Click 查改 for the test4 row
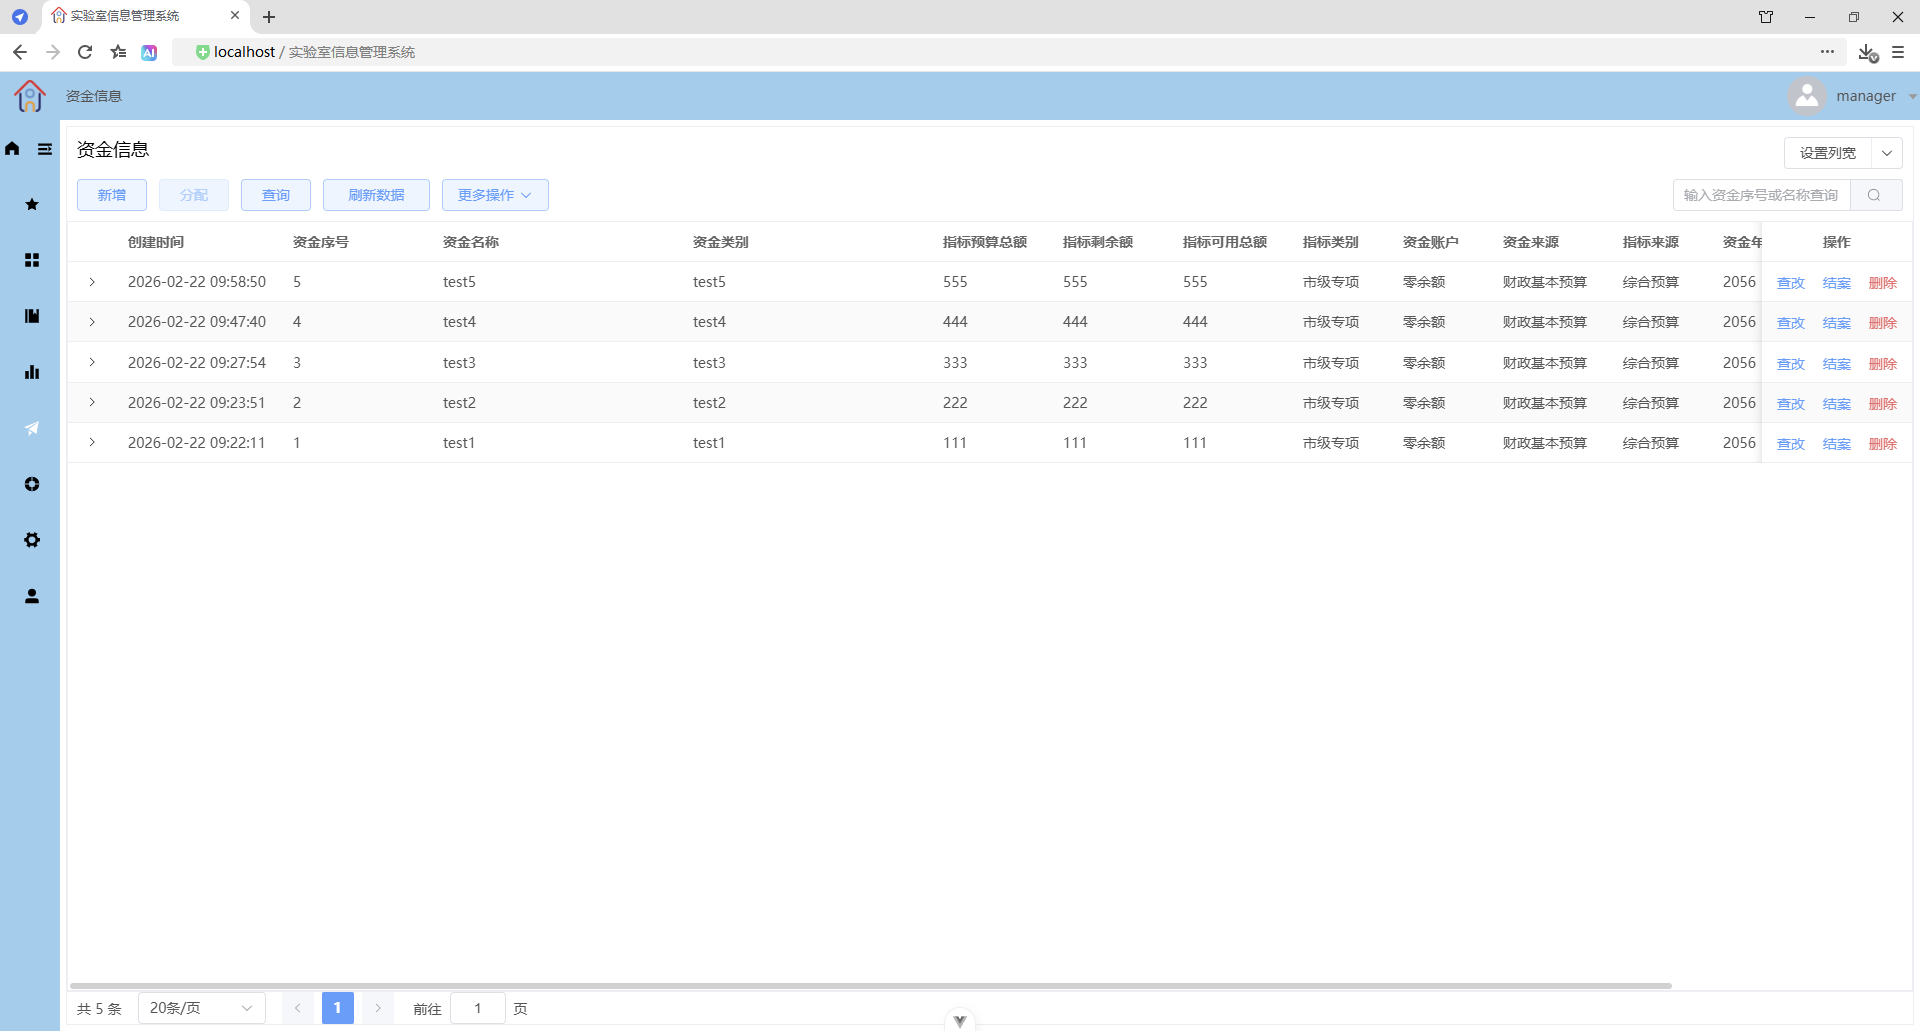The image size is (1920, 1031). tap(1791, 323)
